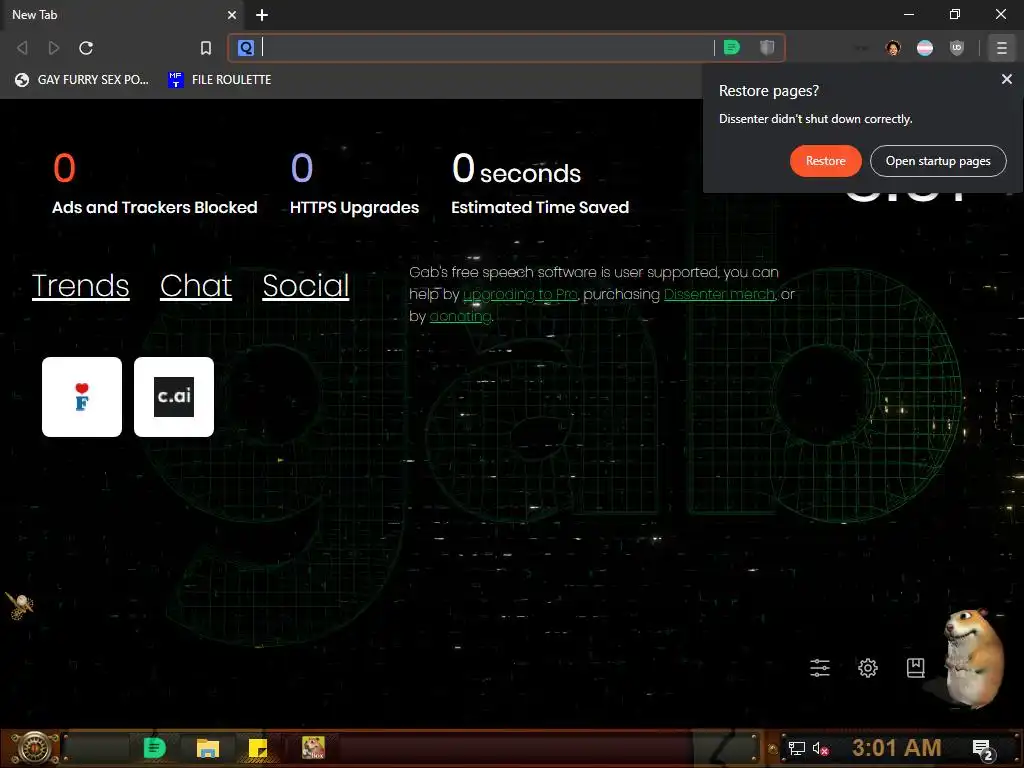The image size is (1024, 768).
Task: Open the browser hamburger menu
Action: coord(1001,48)
